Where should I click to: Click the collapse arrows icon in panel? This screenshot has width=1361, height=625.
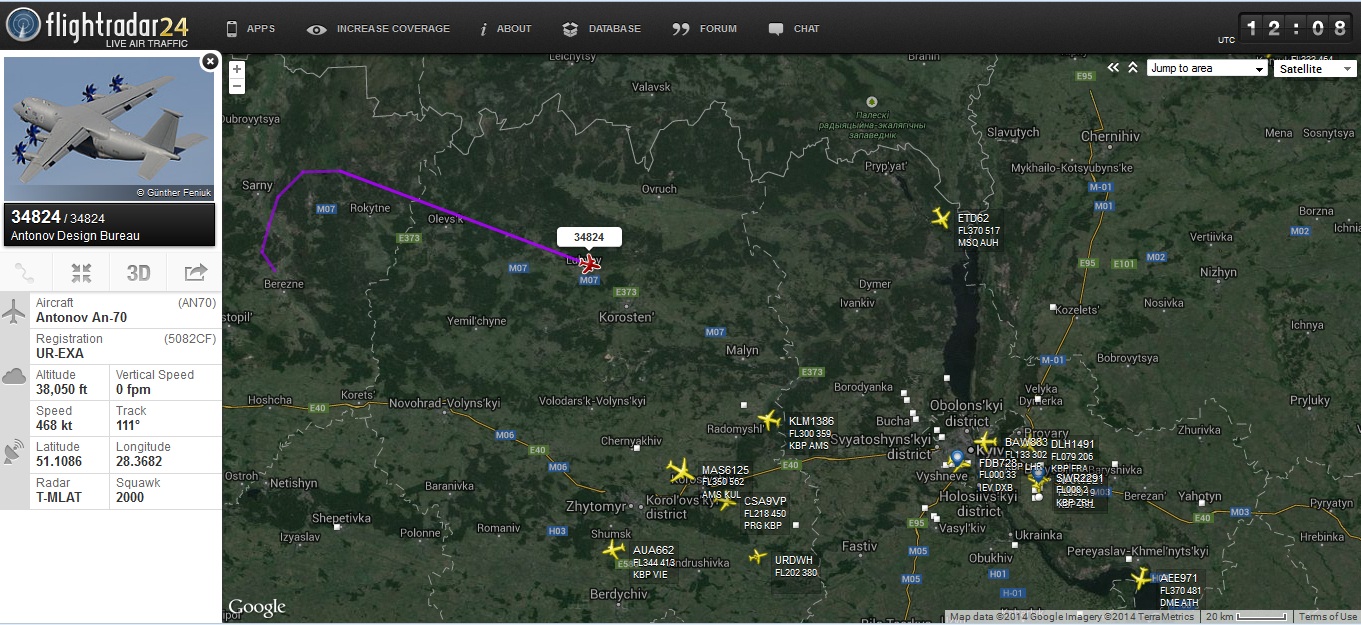point(82,273)
